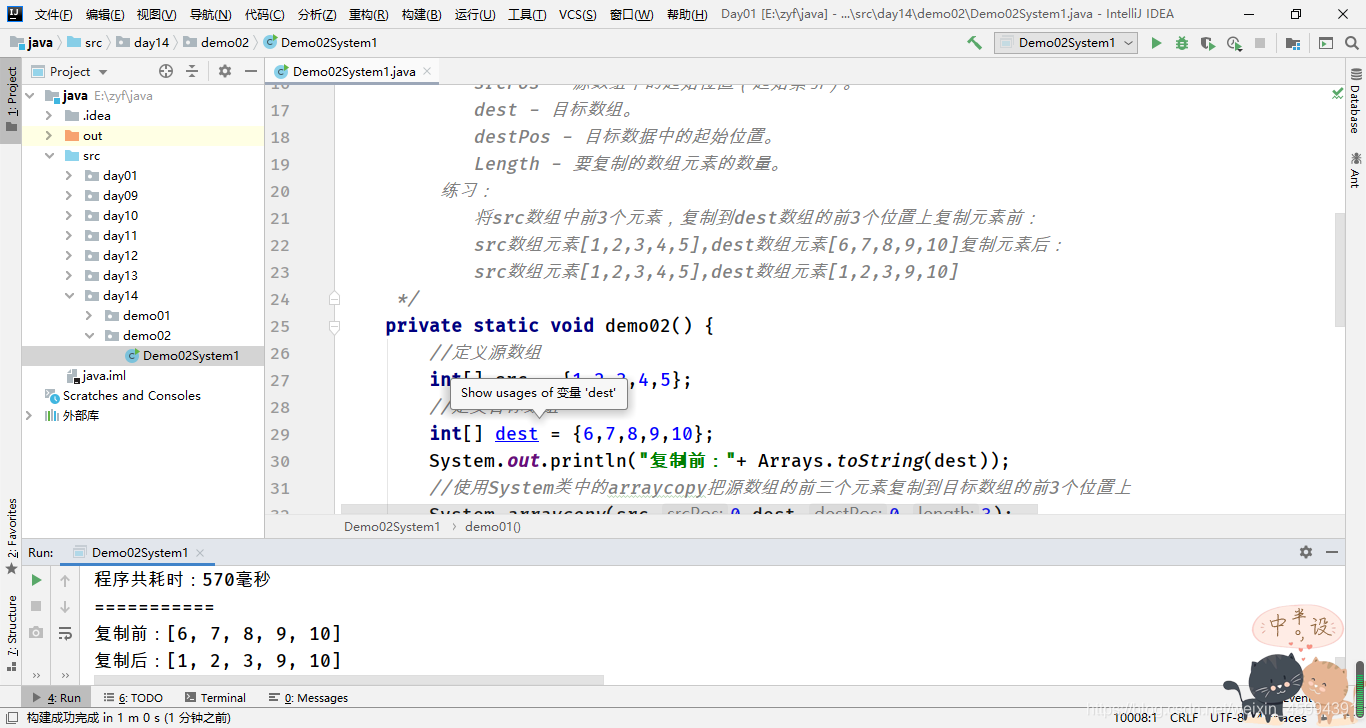Open the Database side panel
1366x728 pixels.
1355,102
